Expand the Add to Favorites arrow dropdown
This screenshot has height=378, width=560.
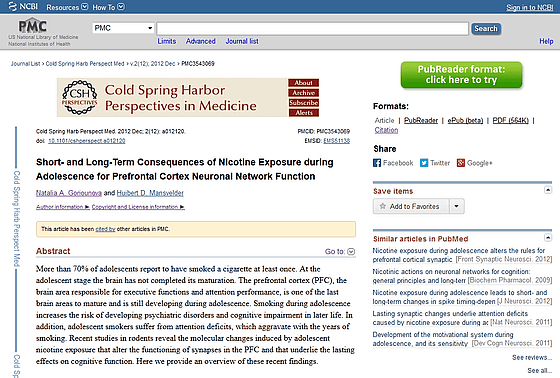tap(456, 206)
